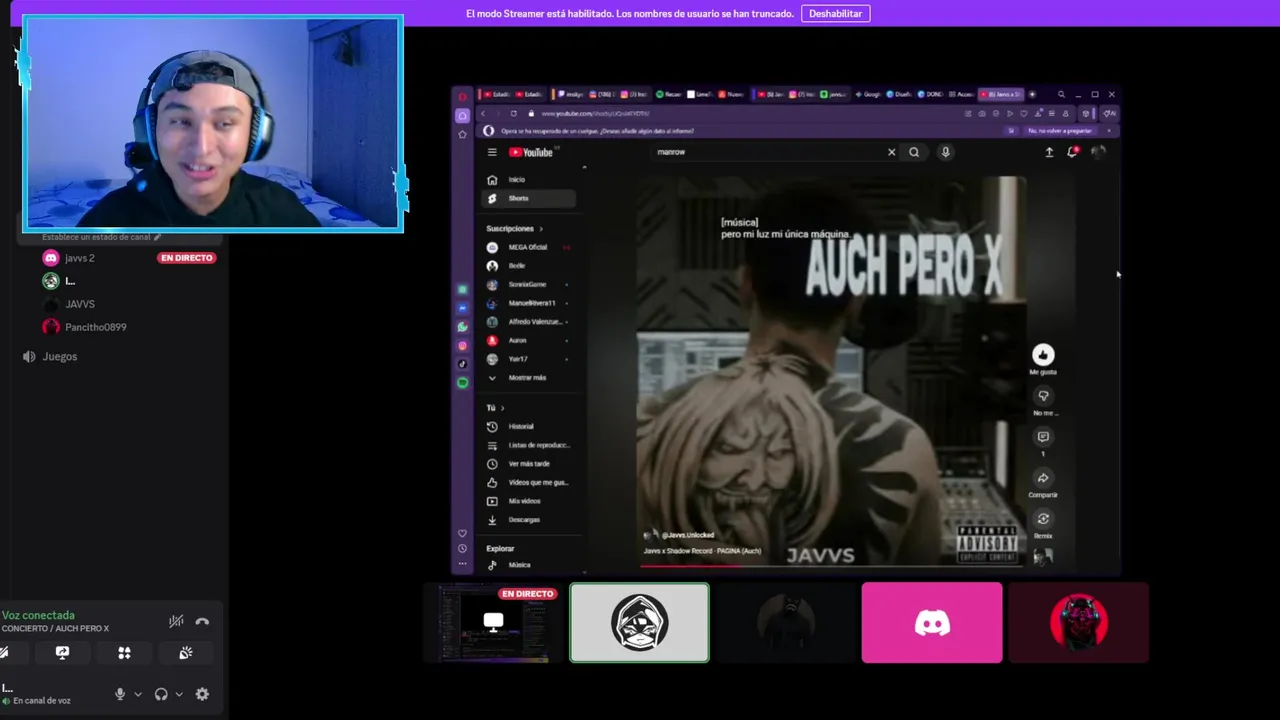The height and width of the screenshot is (720, 1280).
Task: Remix the Short
Action: (x=1043, y=519)
